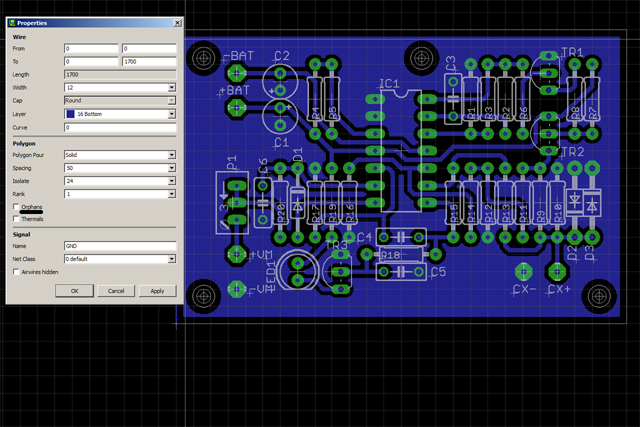Viewport: 640px width, 427px height.
Task: Focus the Curve input field
Action: [120, 128]
